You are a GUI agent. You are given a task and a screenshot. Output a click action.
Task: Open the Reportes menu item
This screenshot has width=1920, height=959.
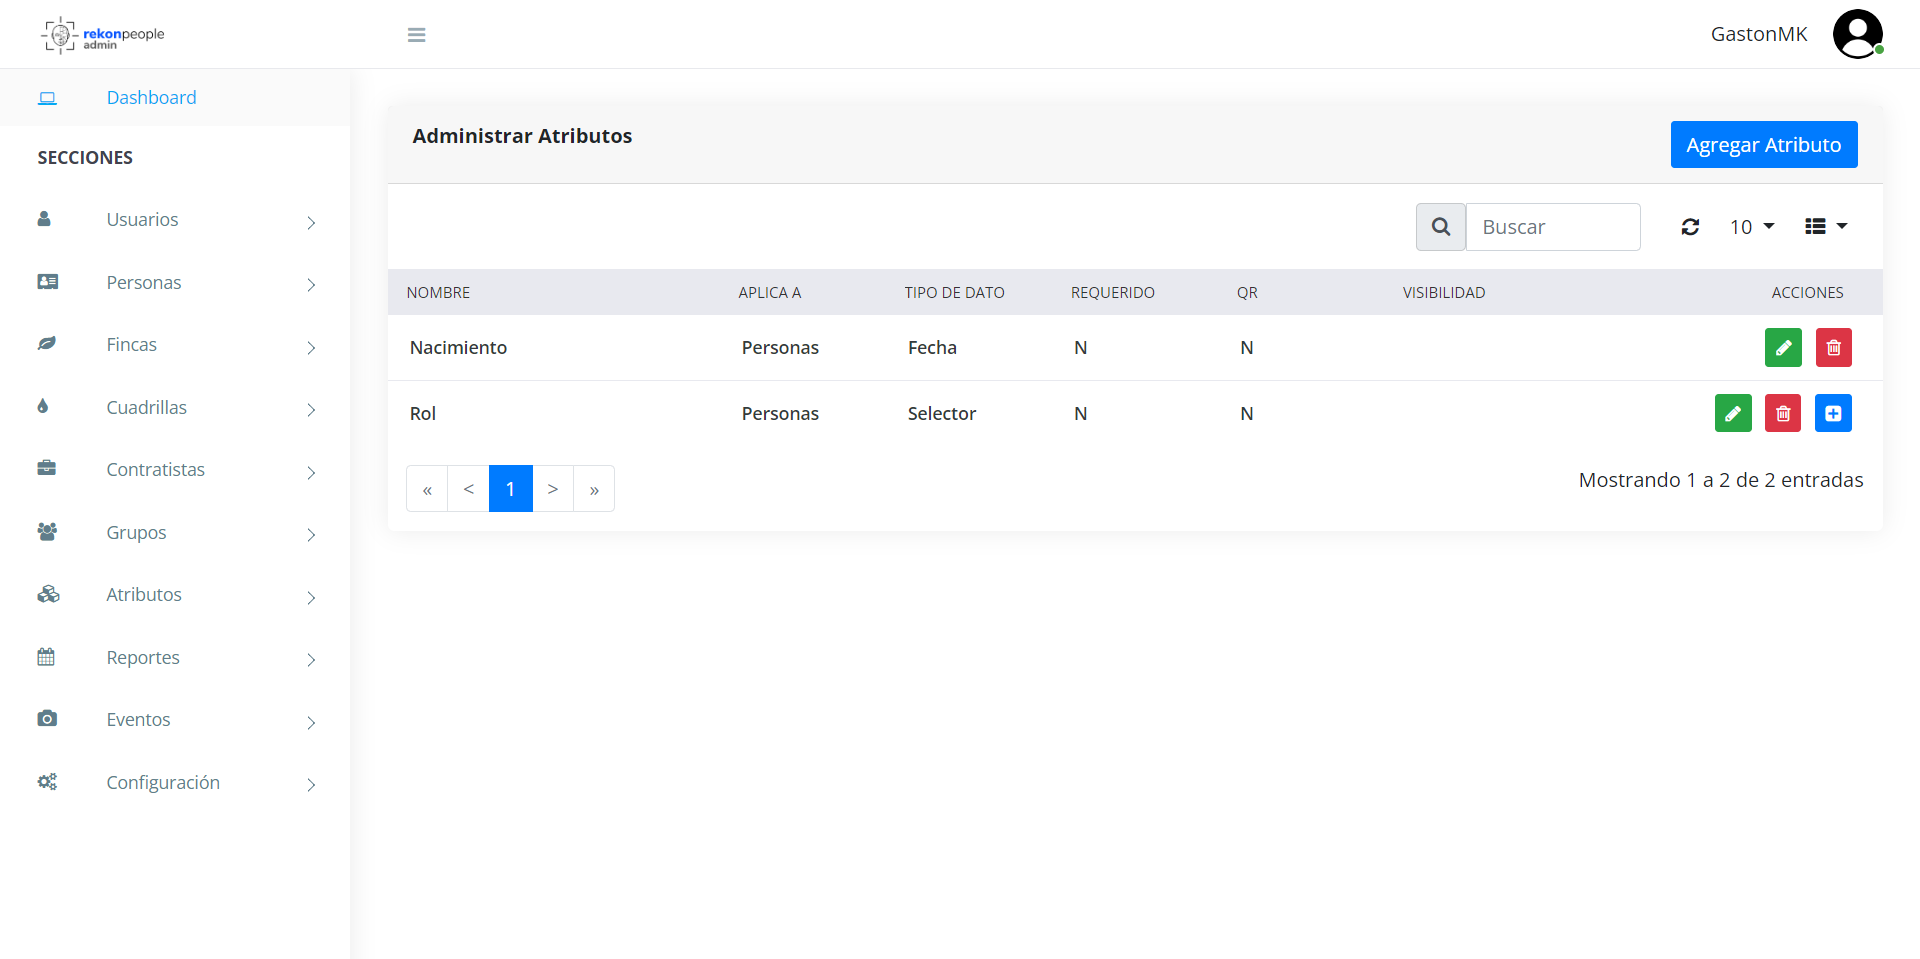pyautogui.click(x=175, y=658)
